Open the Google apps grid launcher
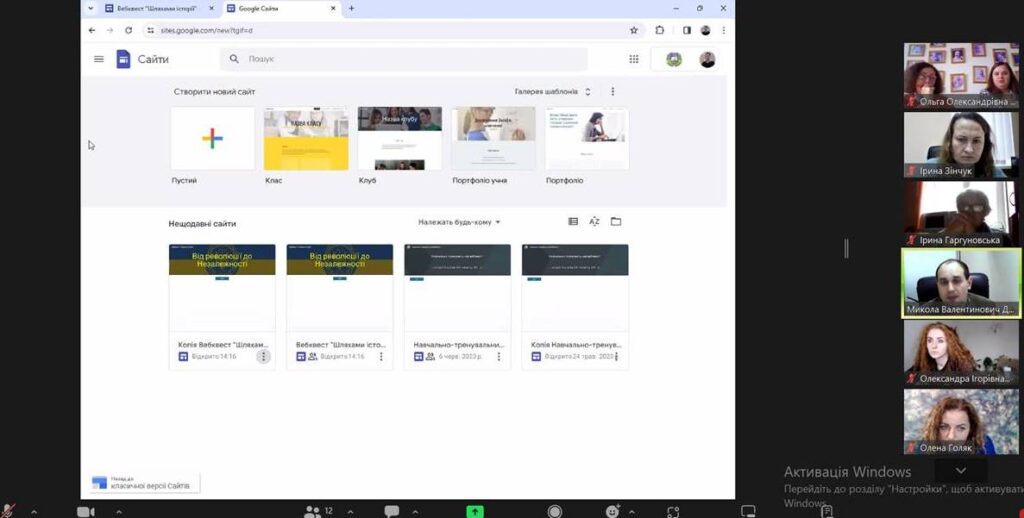Screen dimensions: 1024x518 [633, 59]
